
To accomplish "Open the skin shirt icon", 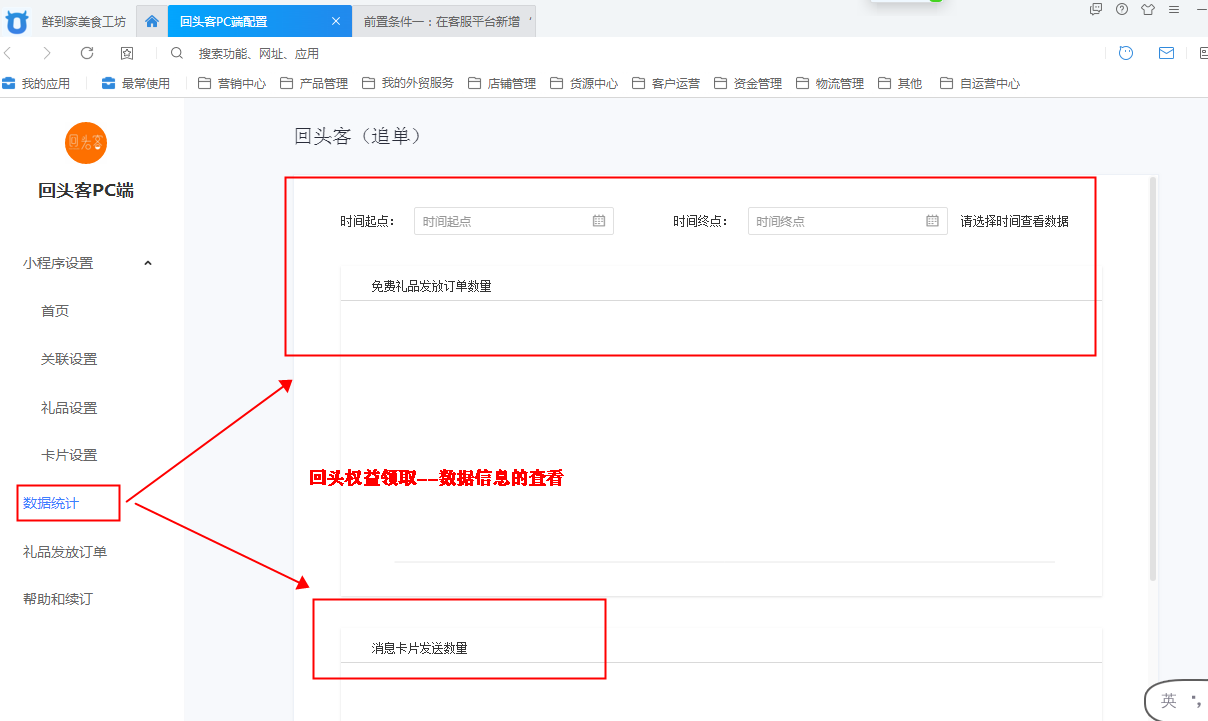I will 1147,9.
